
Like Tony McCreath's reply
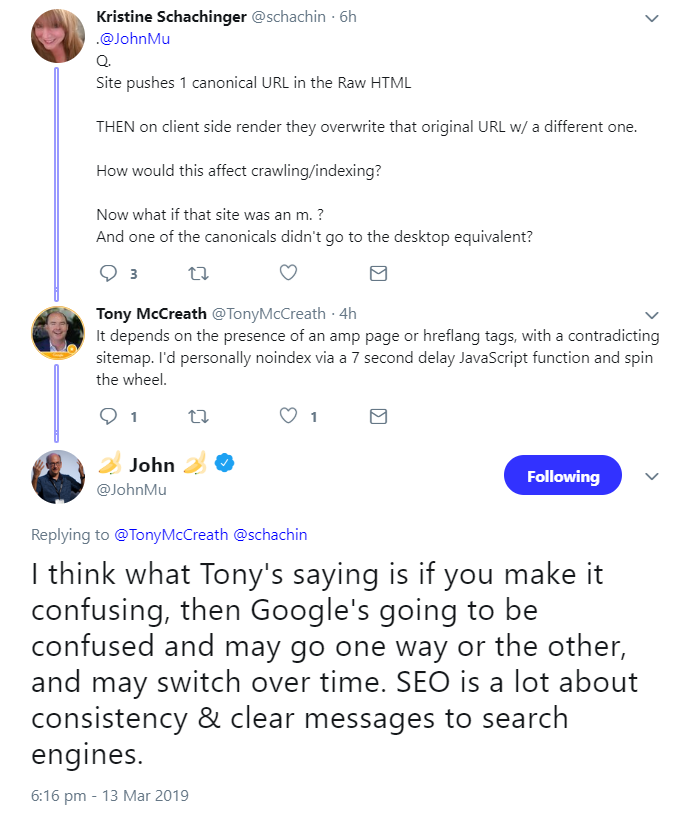pyautogui.click(x=288, y=416)
